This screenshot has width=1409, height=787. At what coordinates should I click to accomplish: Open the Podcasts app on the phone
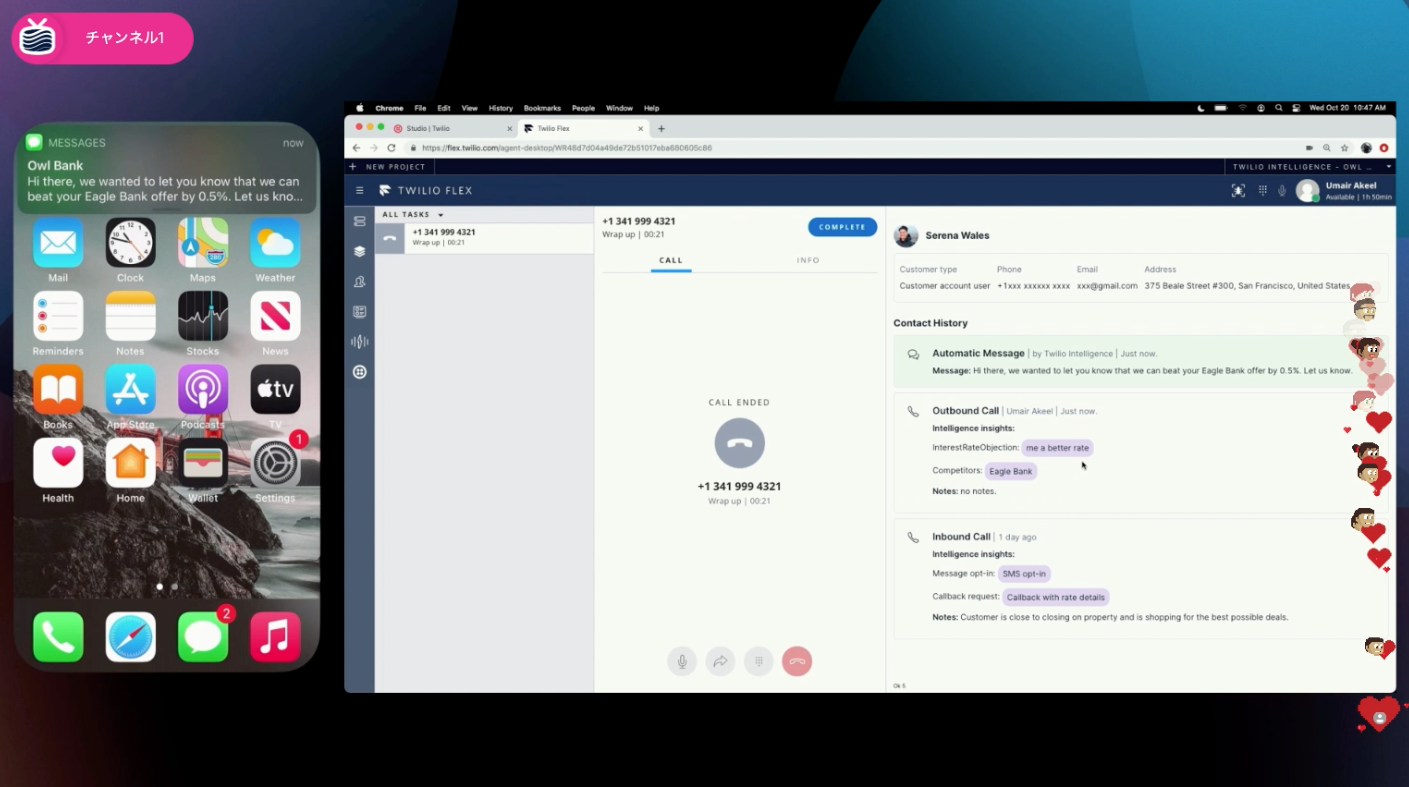(203, 389)
